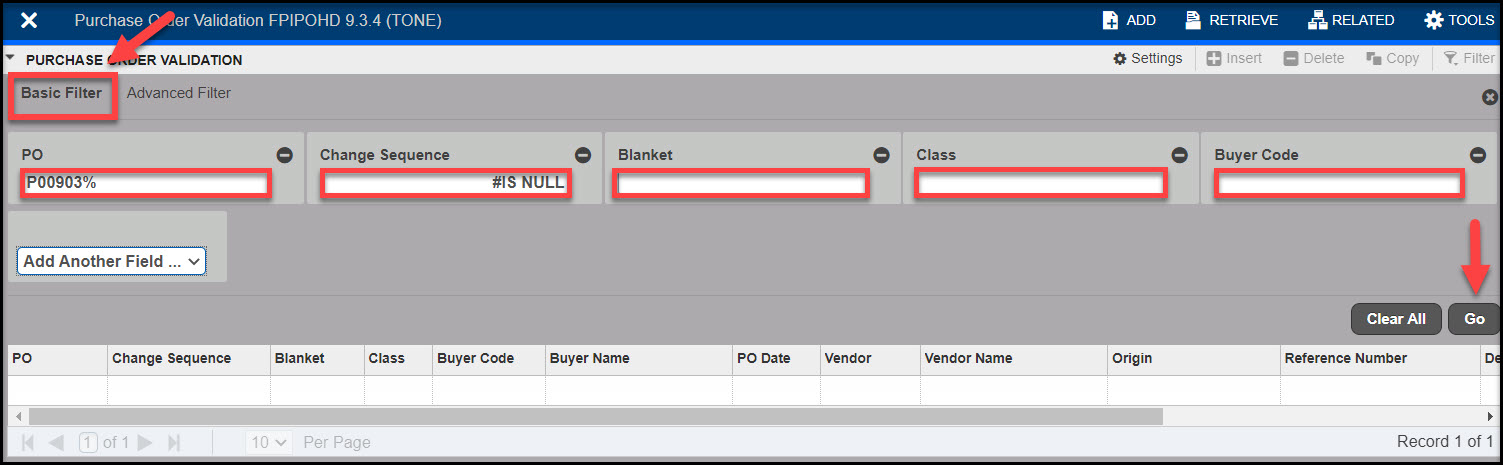Click the Copy toolbar button
Screen dimensions: 1503x465
1393,59
